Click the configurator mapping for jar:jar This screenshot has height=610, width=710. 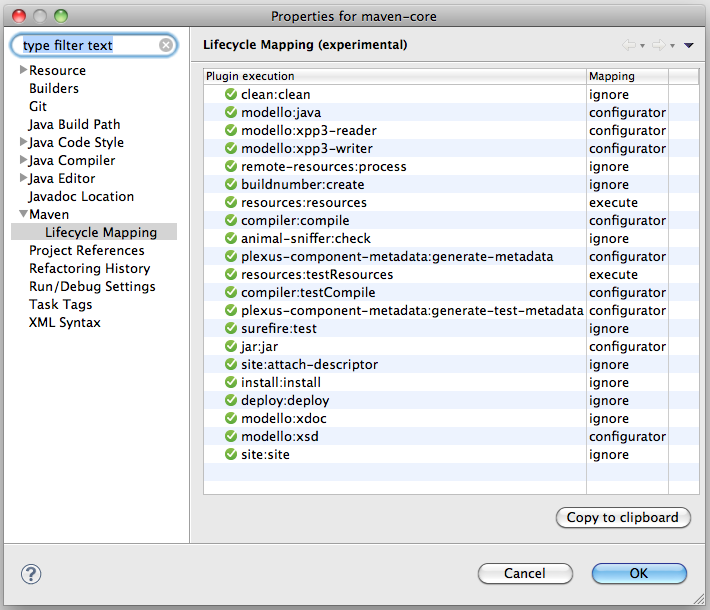pos(628,346)
